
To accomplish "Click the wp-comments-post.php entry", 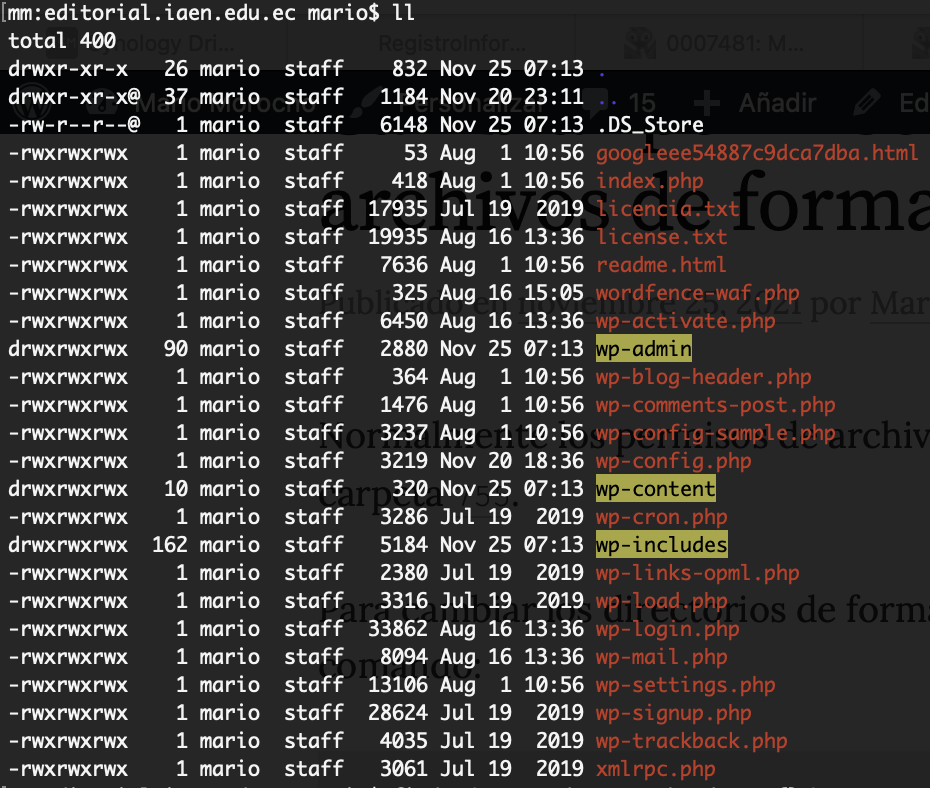I will (715, 405).
